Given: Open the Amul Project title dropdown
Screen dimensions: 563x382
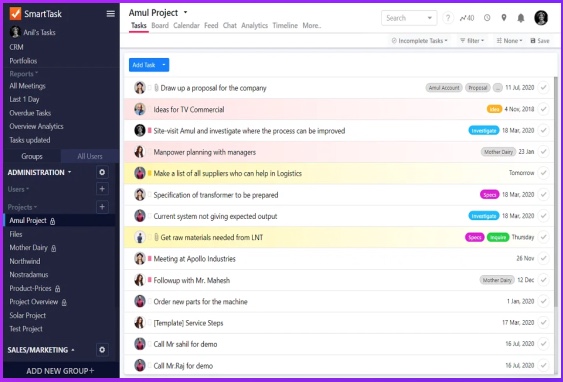Looking at the screenshot, I should pos(185,13).
